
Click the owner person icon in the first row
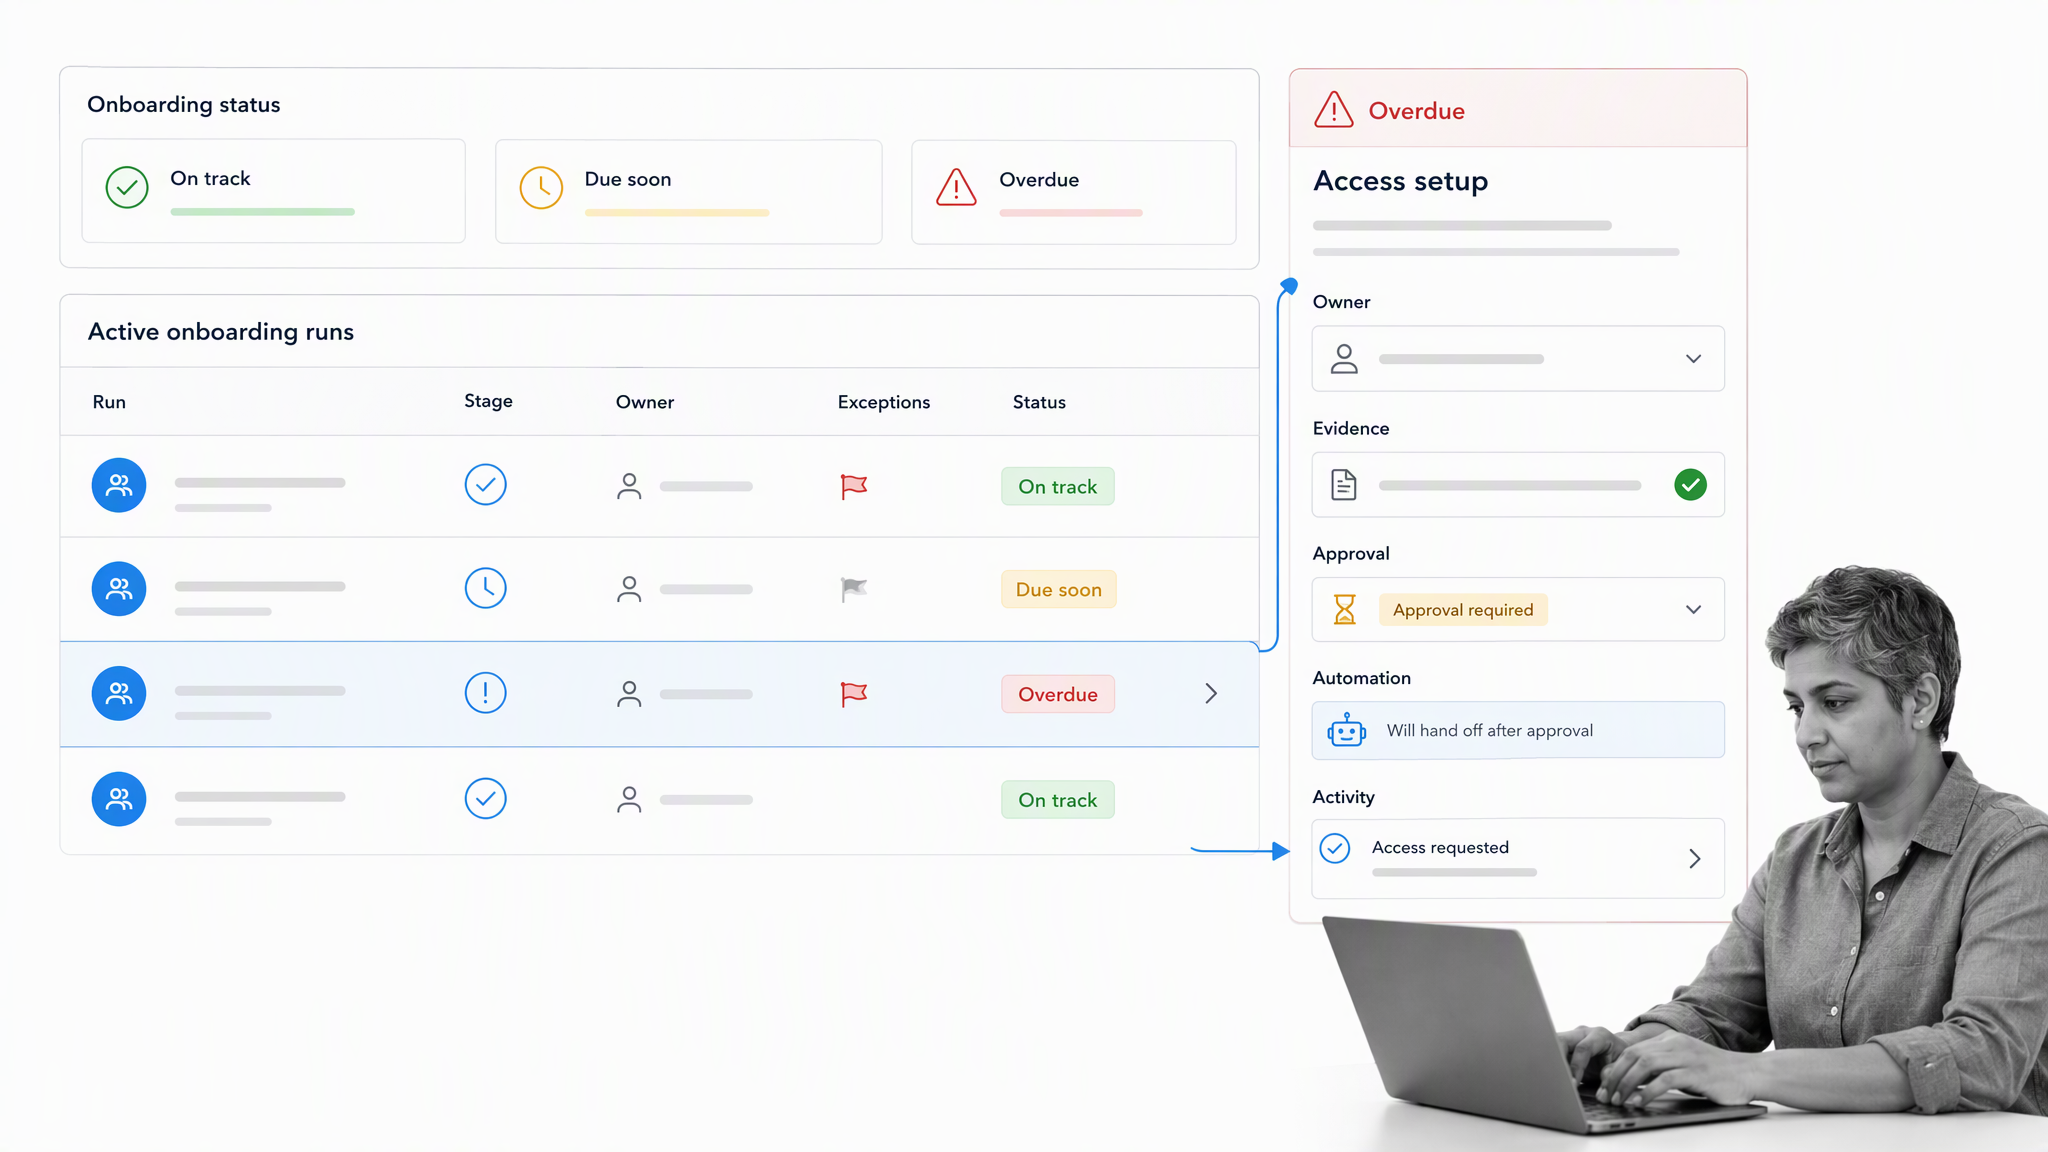(629, 486)
